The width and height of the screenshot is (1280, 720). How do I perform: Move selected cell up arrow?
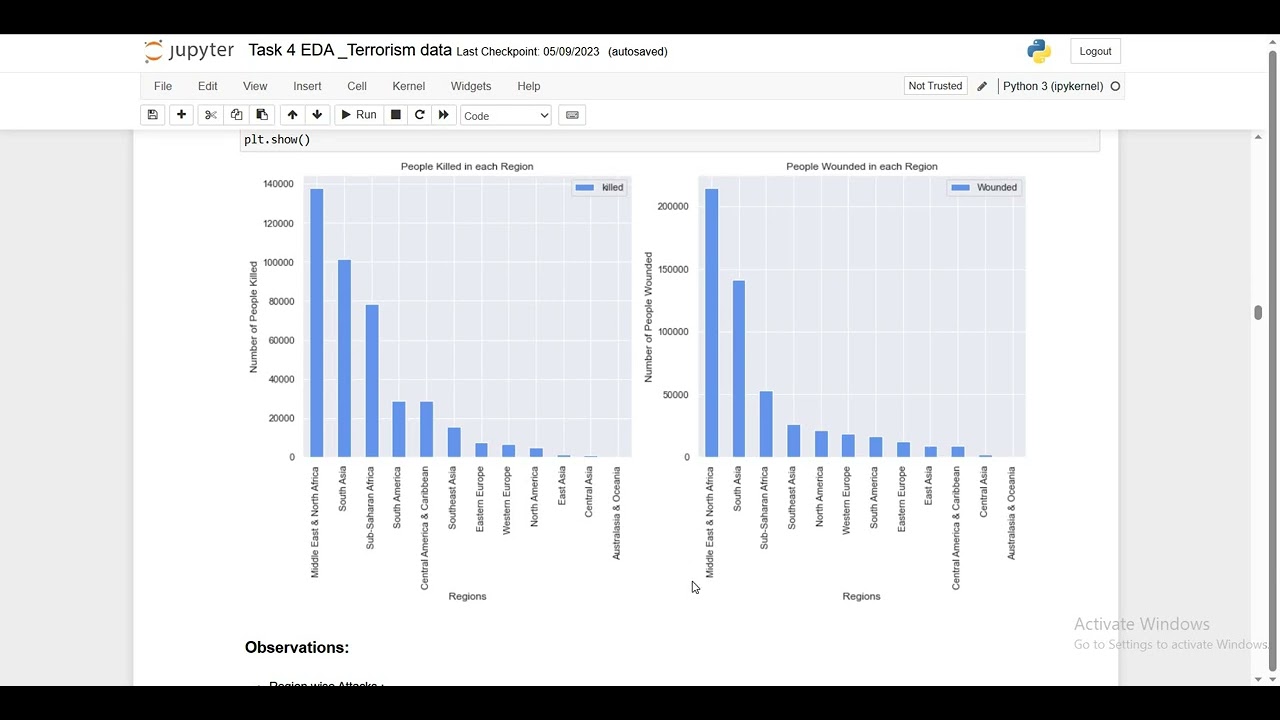click(x=292, y=115)
